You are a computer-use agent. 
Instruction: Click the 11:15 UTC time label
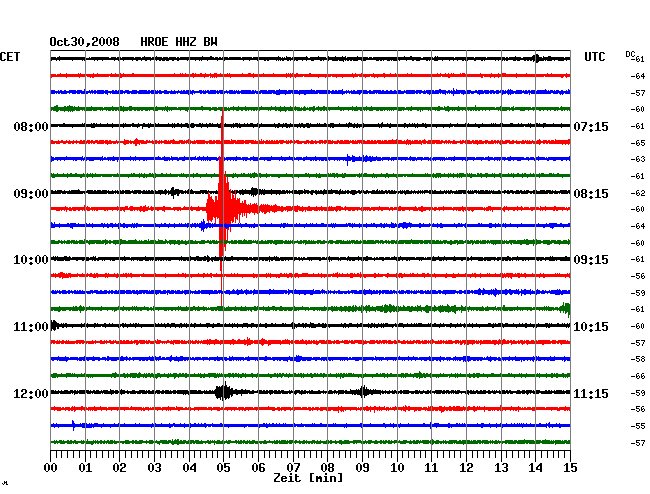591,393
